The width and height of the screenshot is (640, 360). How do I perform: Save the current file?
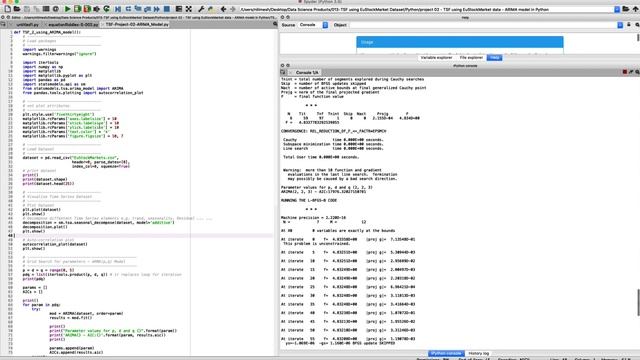27,9
